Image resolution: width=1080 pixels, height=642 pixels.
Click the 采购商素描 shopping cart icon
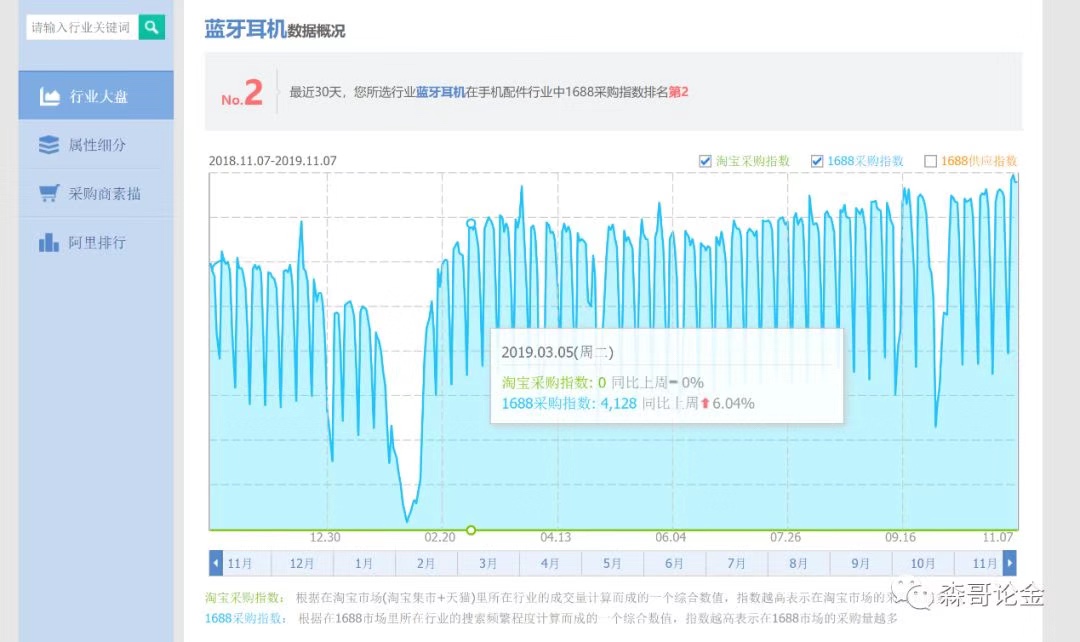click(49, 194)
